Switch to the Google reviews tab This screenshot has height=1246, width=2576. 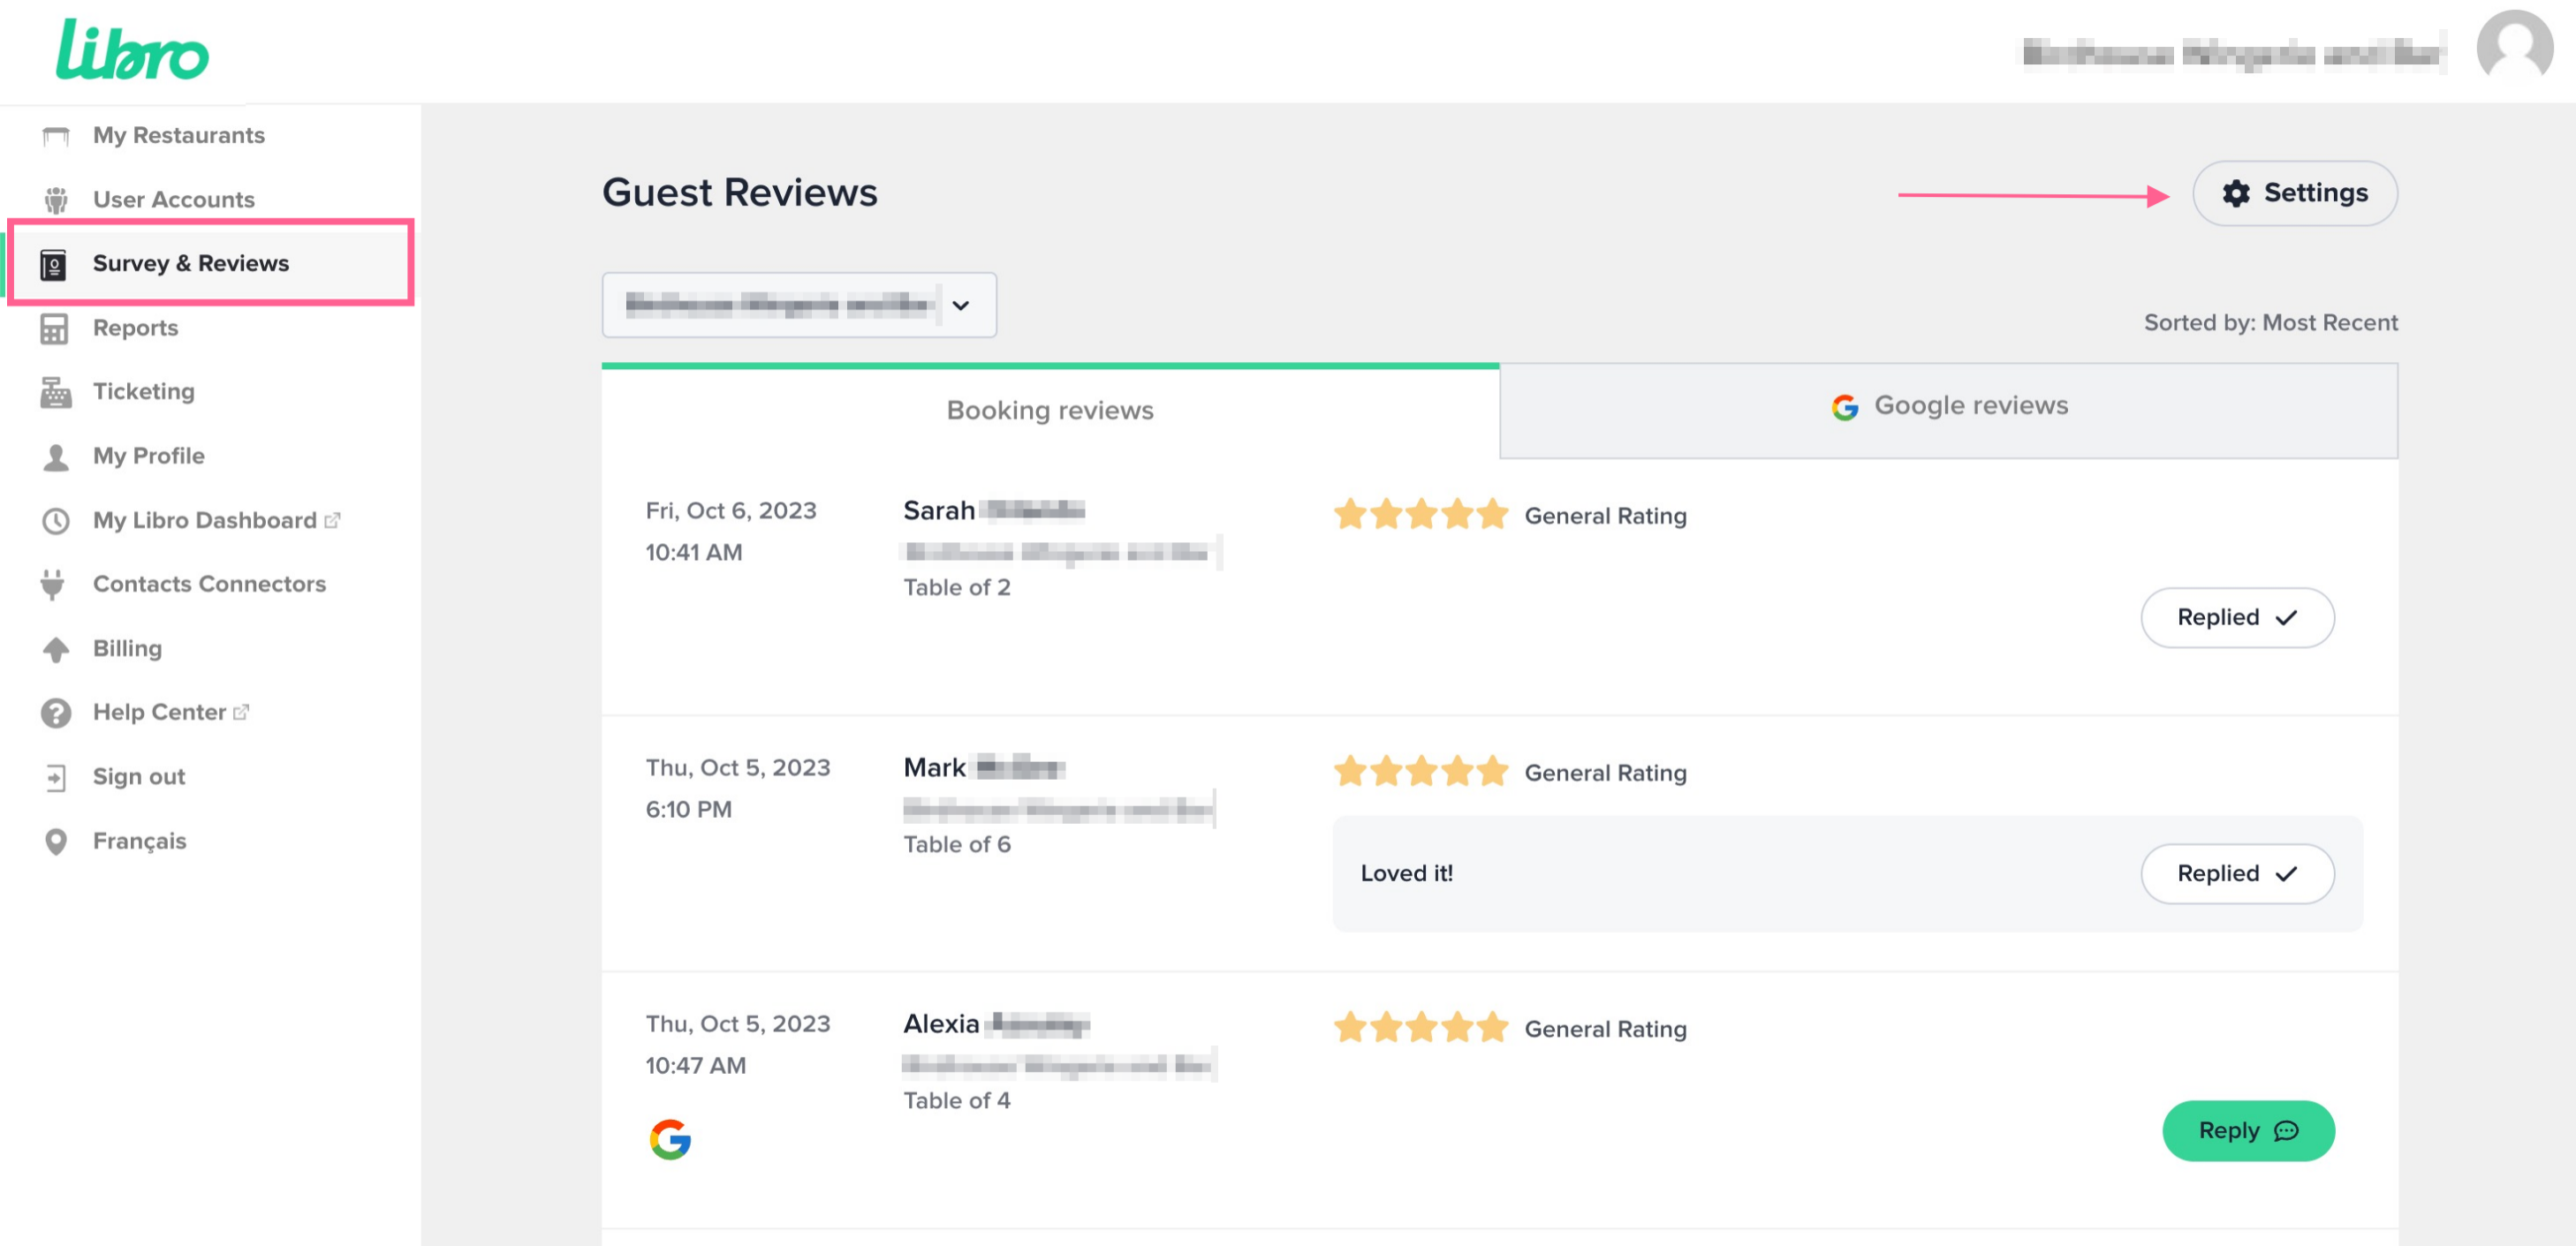pos(1948,406)
